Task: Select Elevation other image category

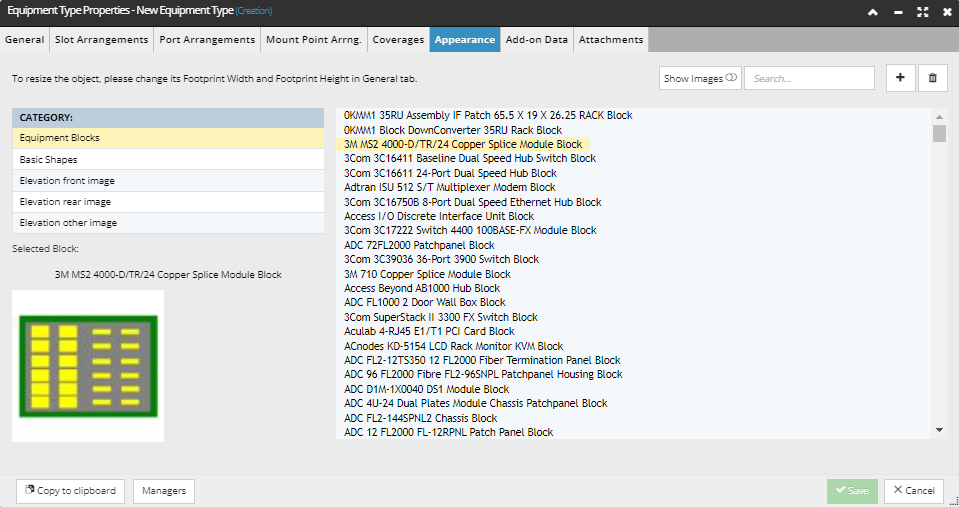Action: 168,223
